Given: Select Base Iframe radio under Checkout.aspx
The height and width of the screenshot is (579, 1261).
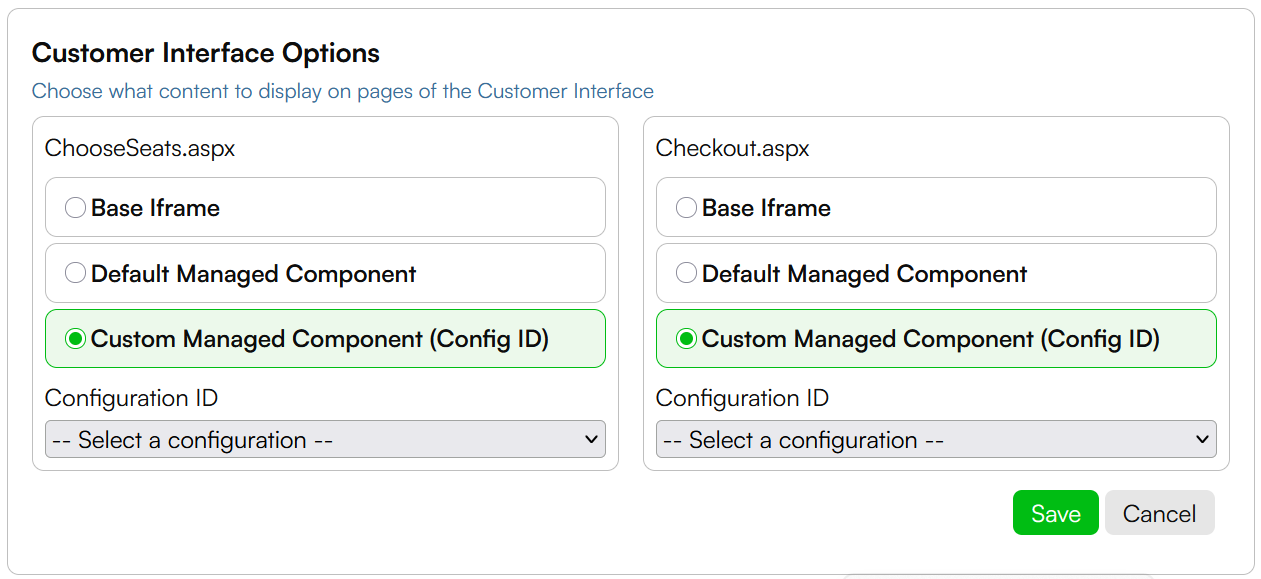Looking at the screenshot, I should tap(686, 208).
